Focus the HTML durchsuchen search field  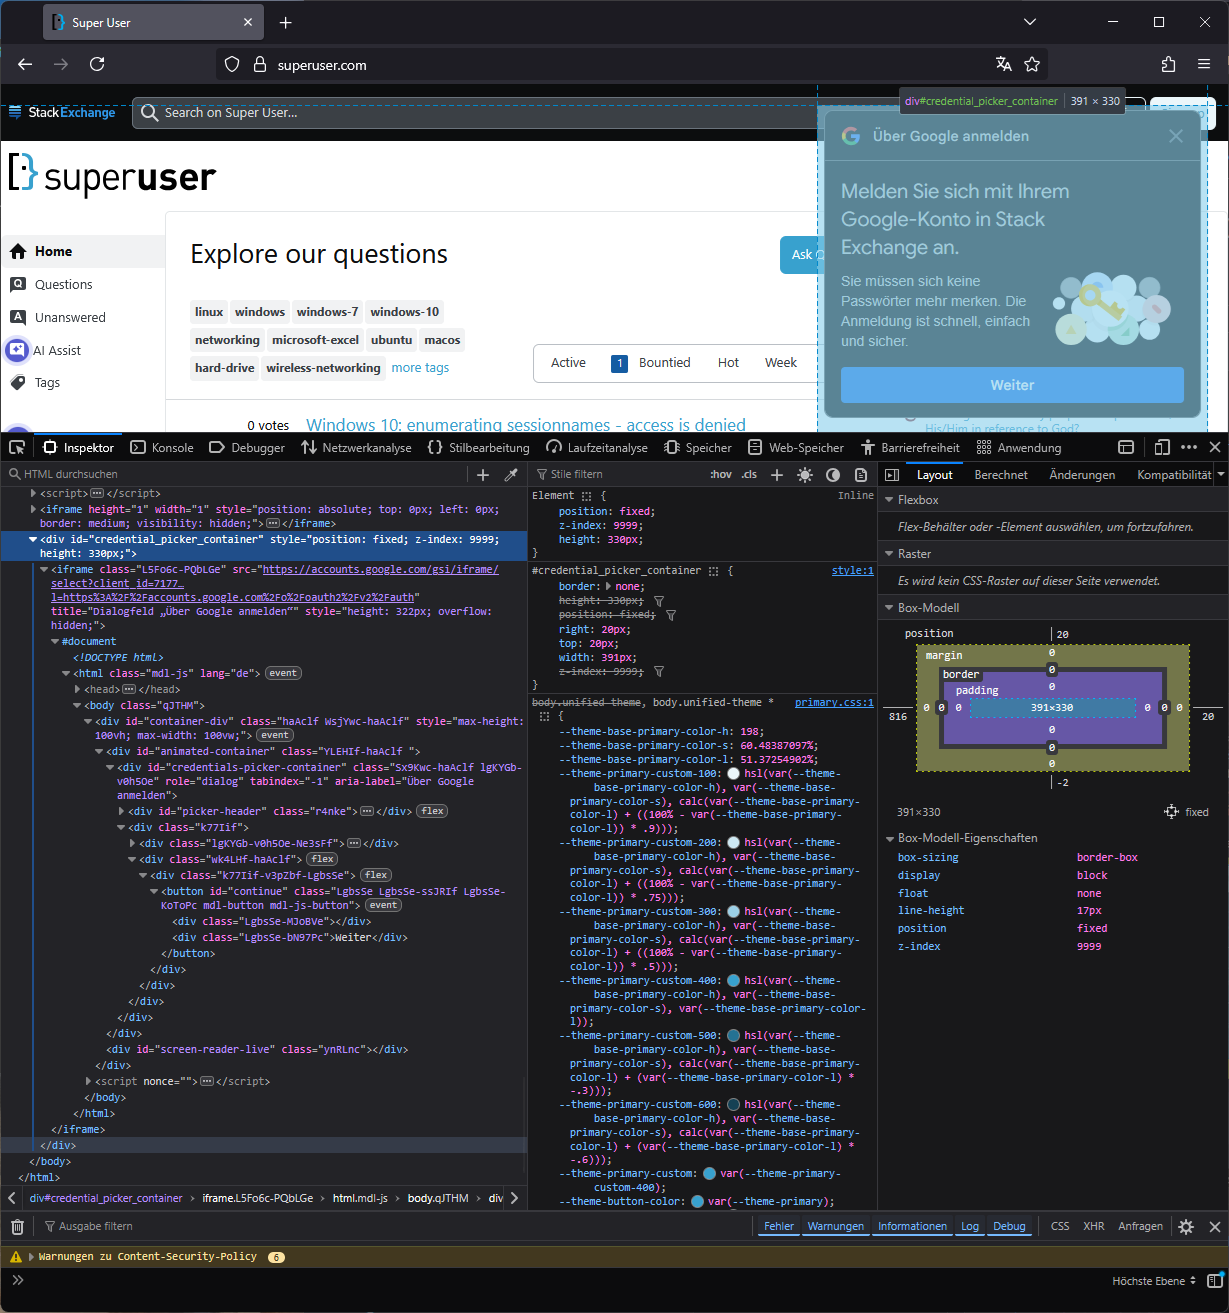pos(235,475)
